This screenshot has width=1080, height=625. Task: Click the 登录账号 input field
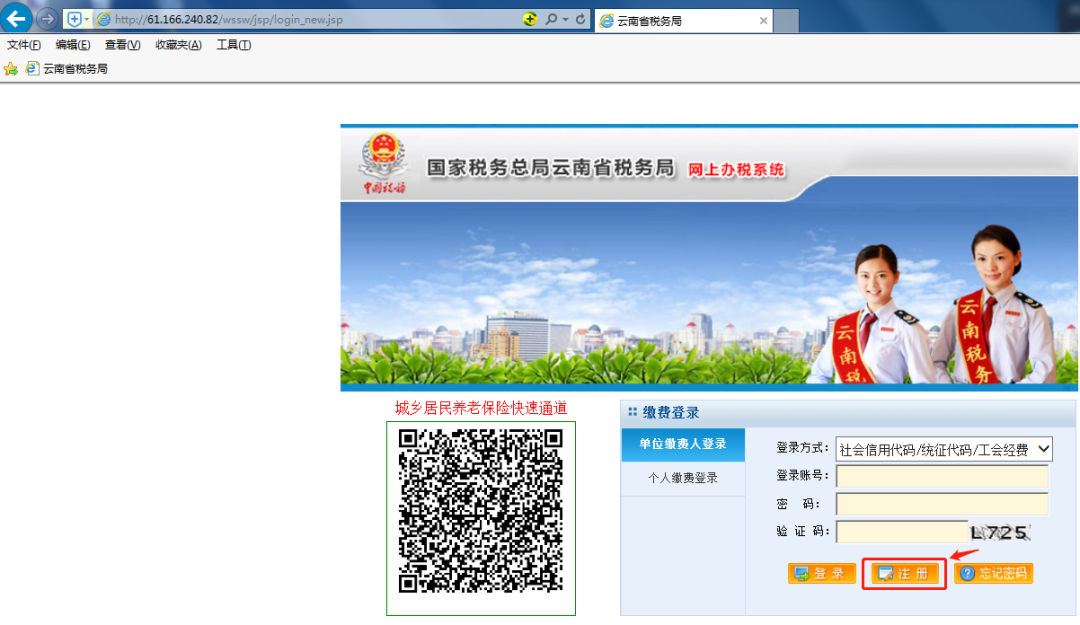[942, 476]
